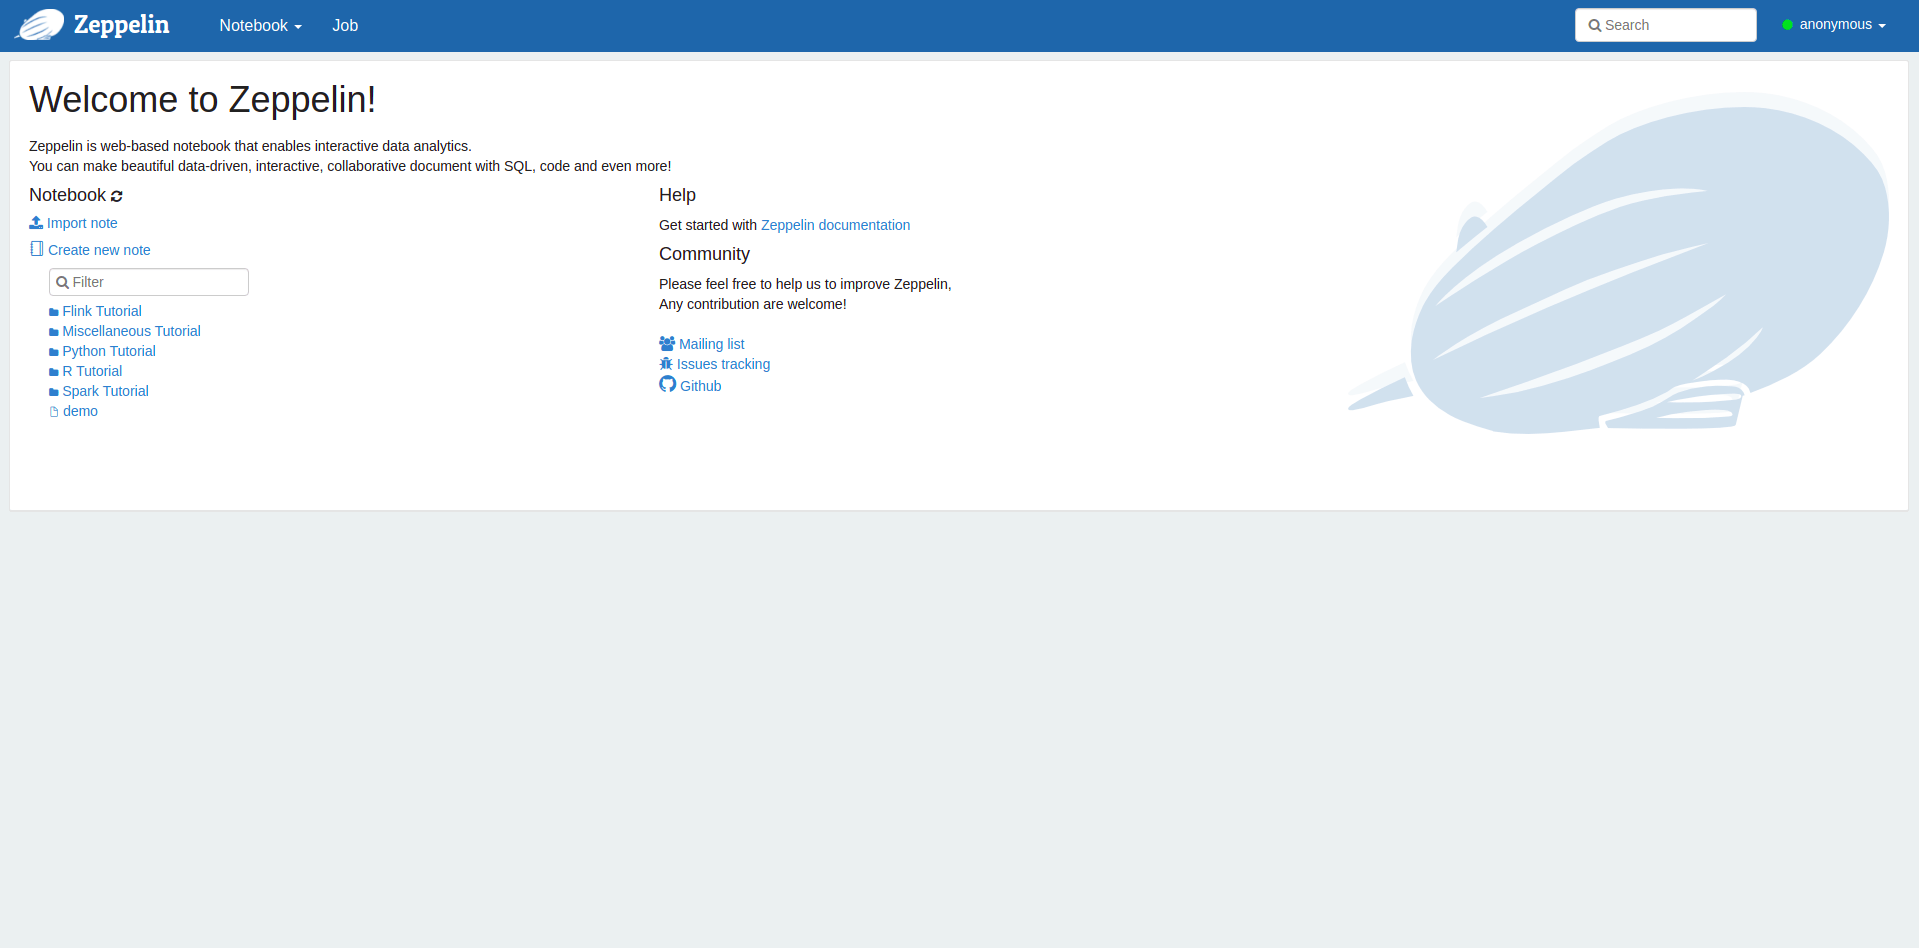
Task: Open the Zeppelin documentation link
Action: [835, 225]
